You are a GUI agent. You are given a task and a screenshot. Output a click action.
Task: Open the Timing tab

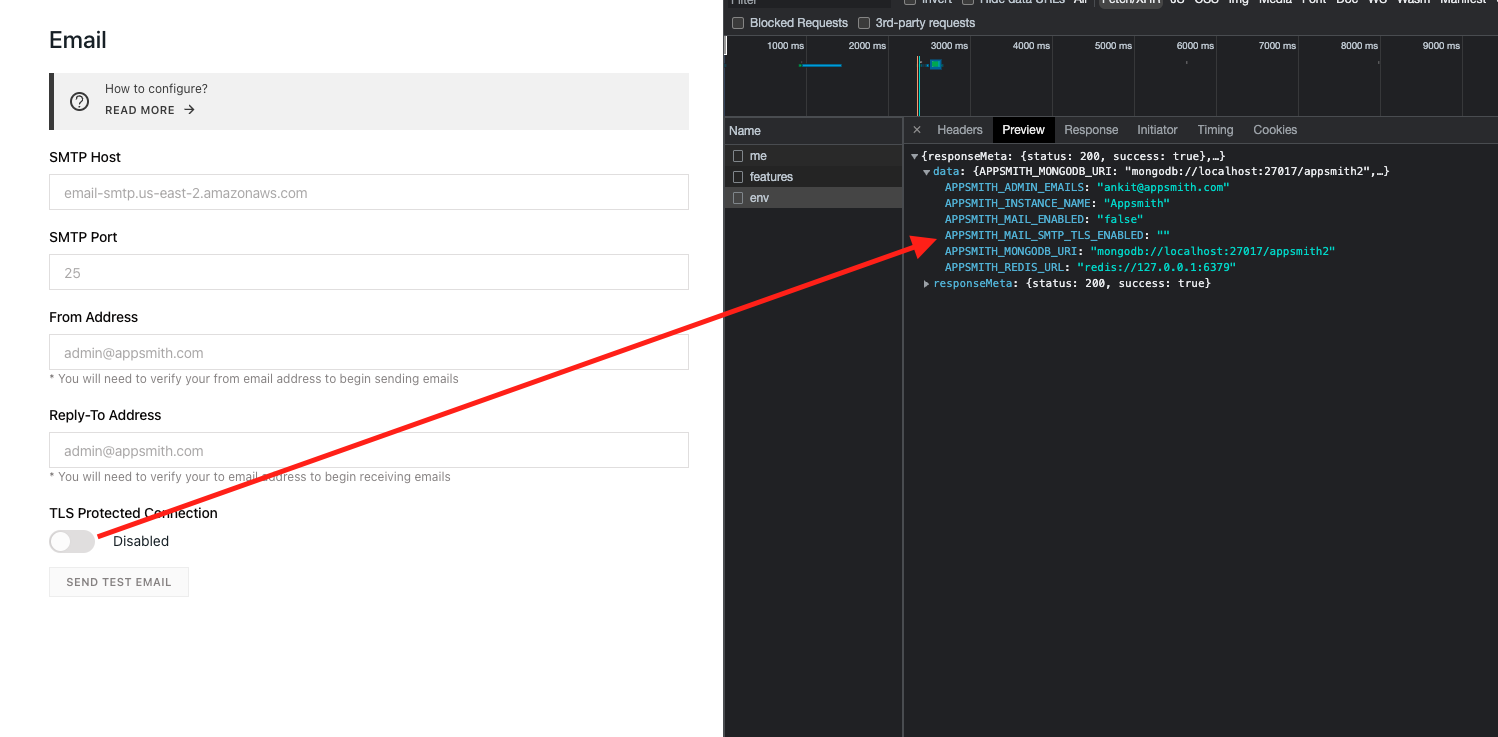(1215, 129)
